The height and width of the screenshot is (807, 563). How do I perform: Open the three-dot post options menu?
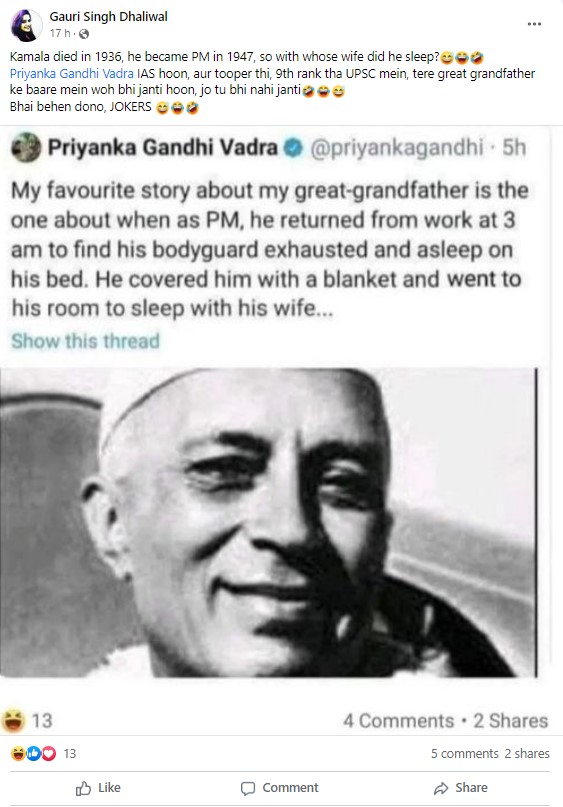click(x=534, y=24)
